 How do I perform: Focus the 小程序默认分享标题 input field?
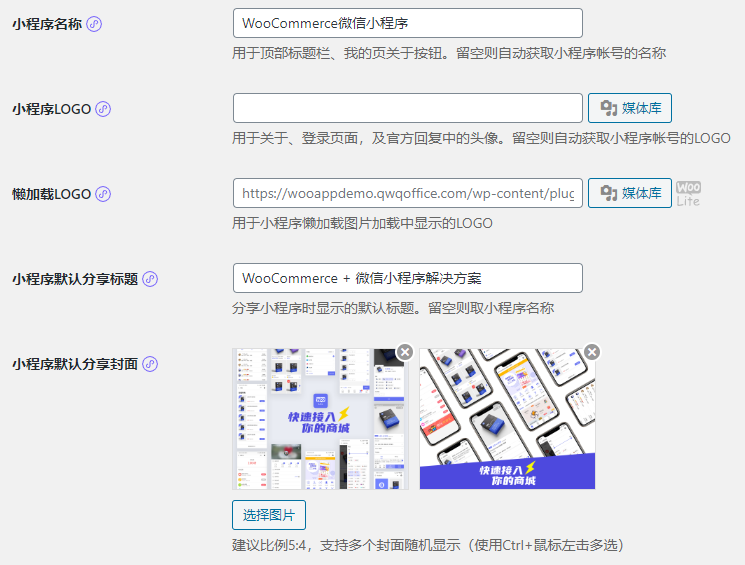[x=408, y=278]
